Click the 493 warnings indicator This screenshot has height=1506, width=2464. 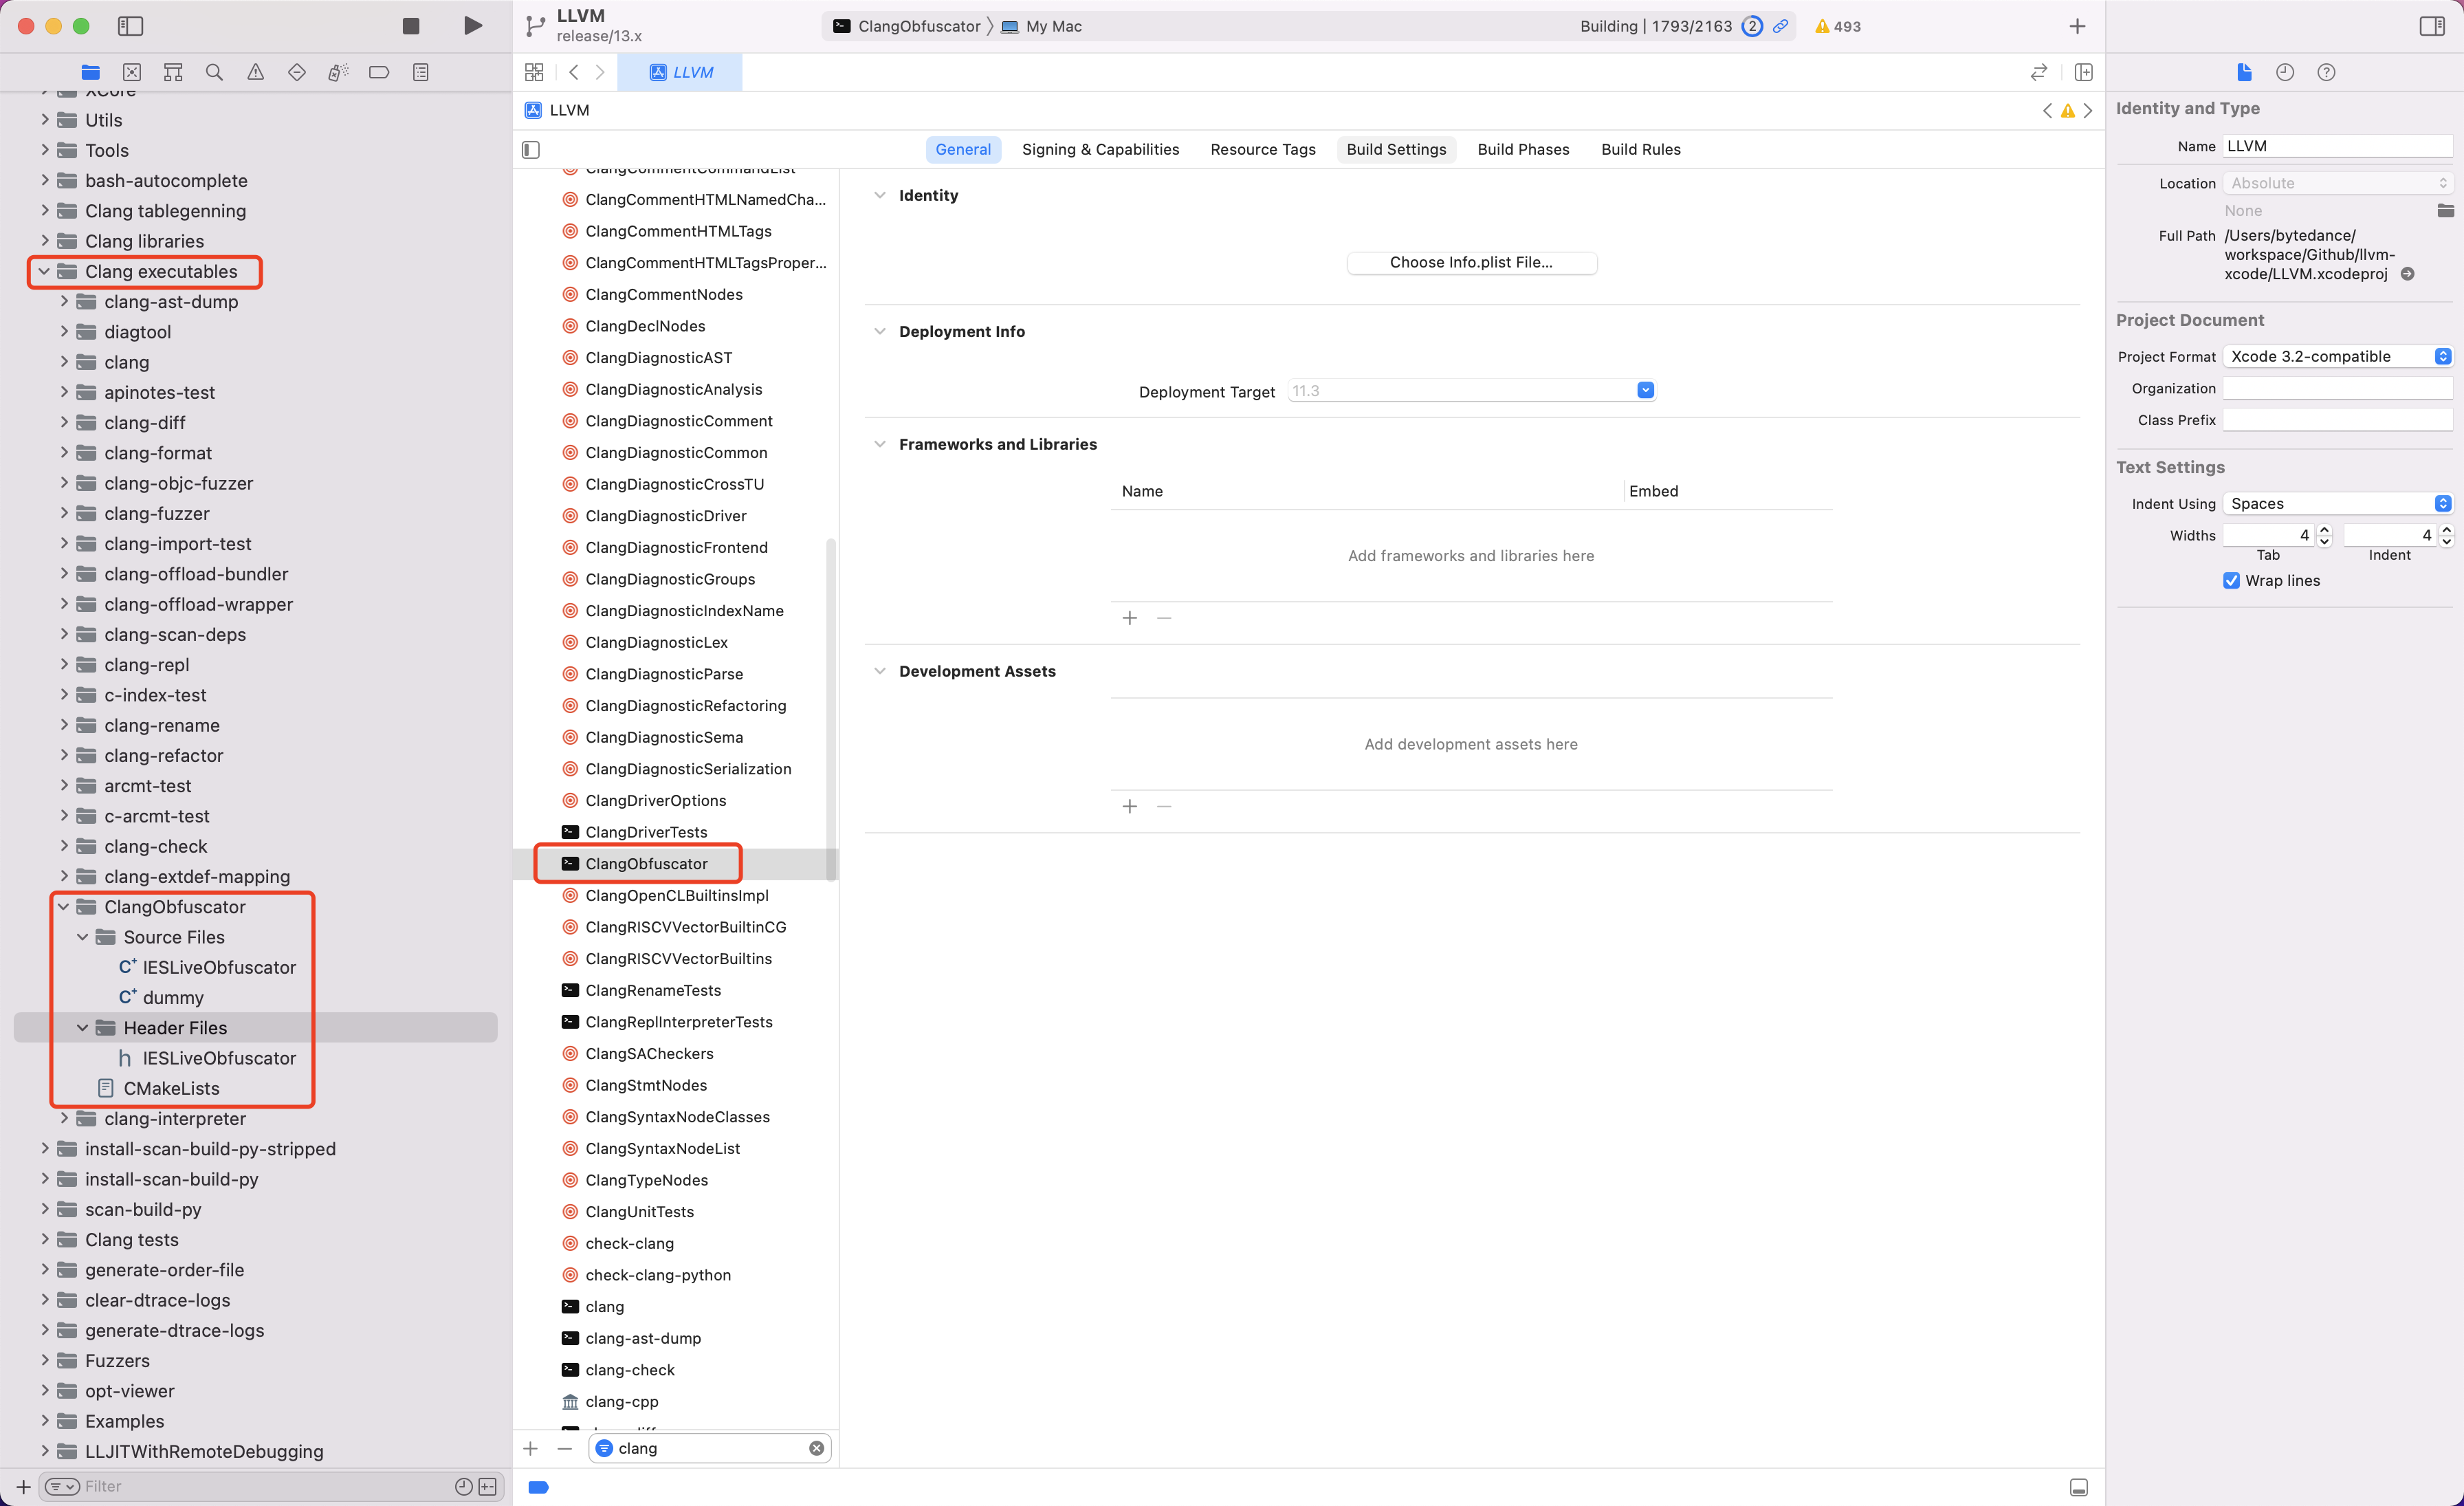click(x=1838, y=27)
